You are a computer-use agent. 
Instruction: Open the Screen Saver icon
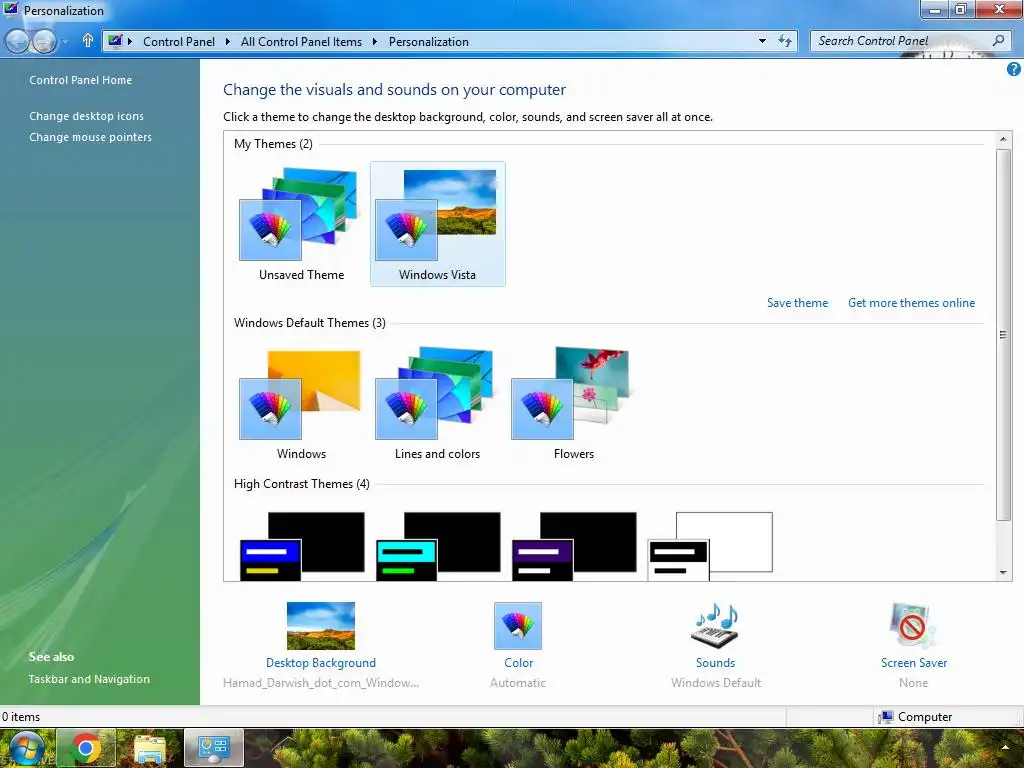(x=913, y=626)
